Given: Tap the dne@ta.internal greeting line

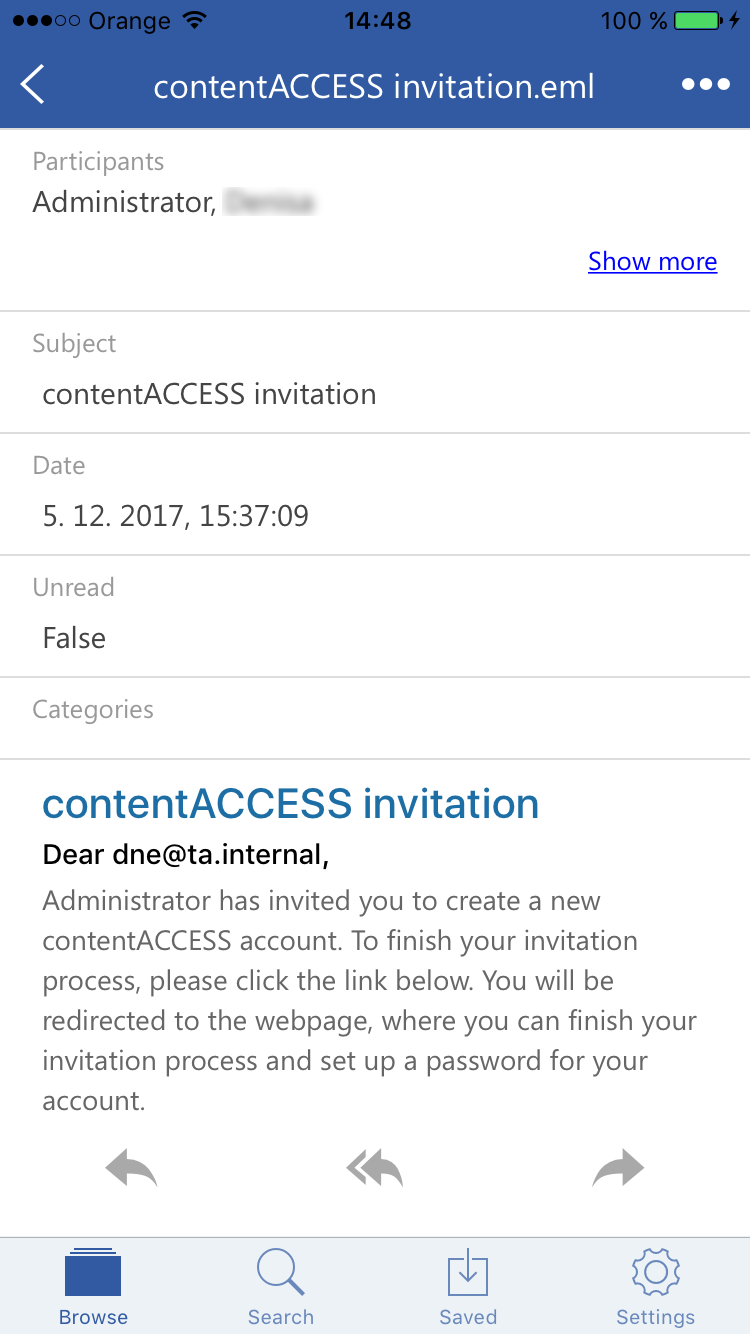Looking at the screenshot, I should pyautogui.click(x=186, y=855).
